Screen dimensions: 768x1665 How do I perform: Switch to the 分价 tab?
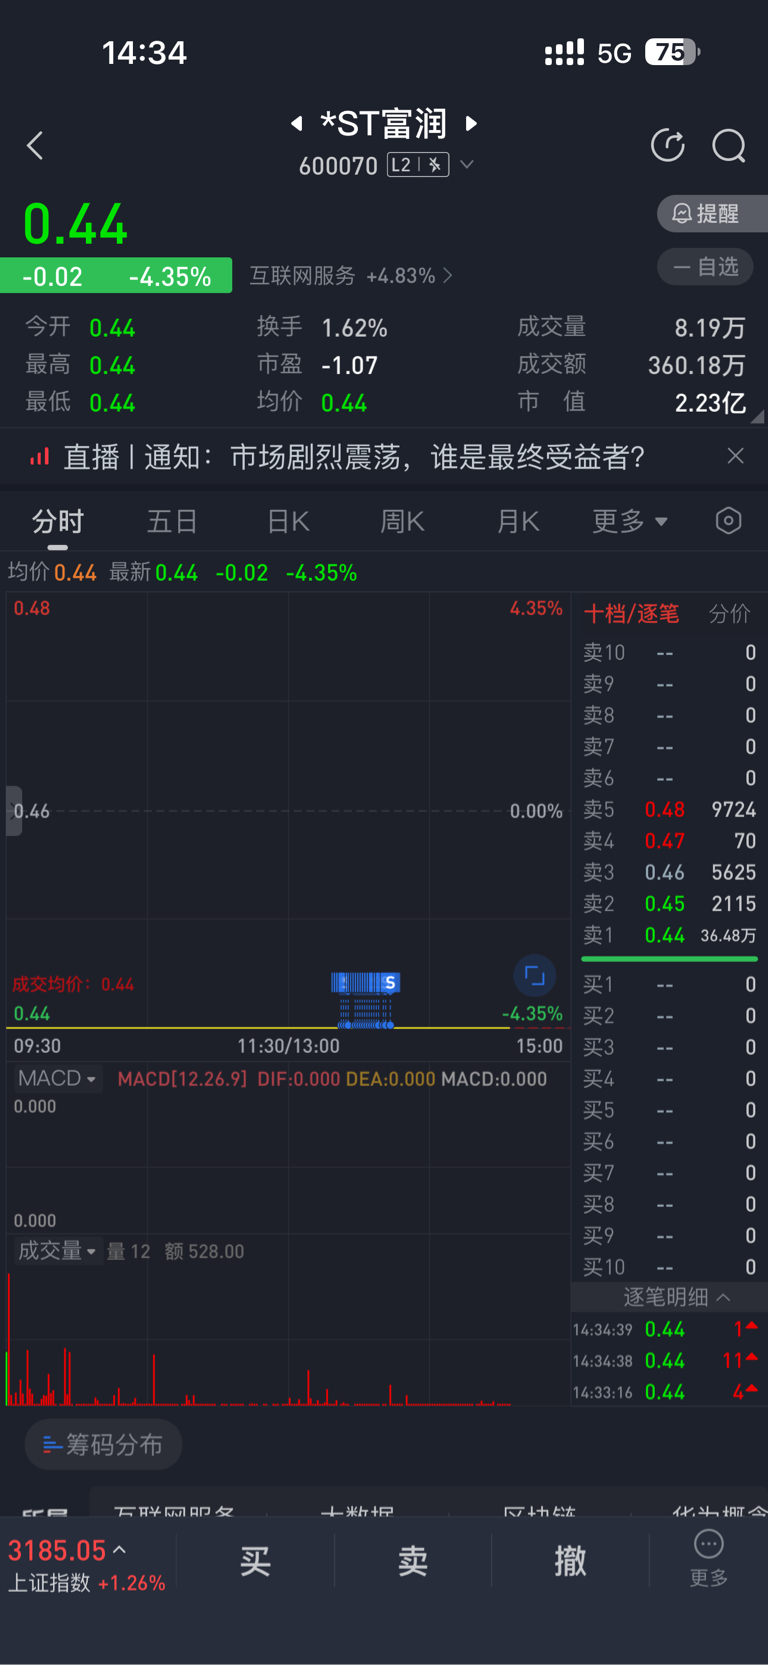[729, 614]
